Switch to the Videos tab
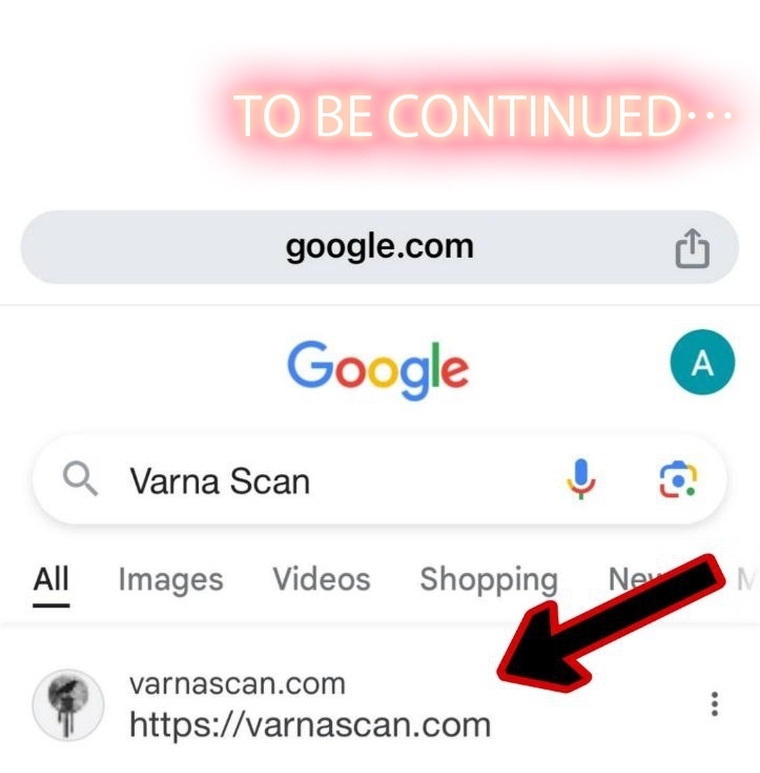Viewport: 760px width, 773px height. (321, 579)
